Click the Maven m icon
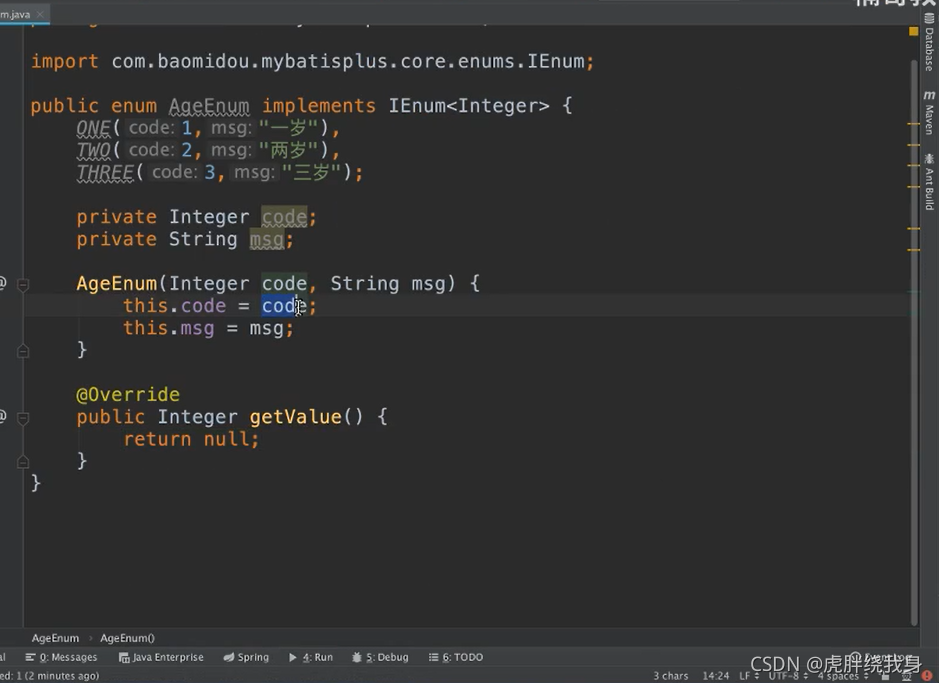This screenshot has height=683, width=939. [x=929, y=95]
